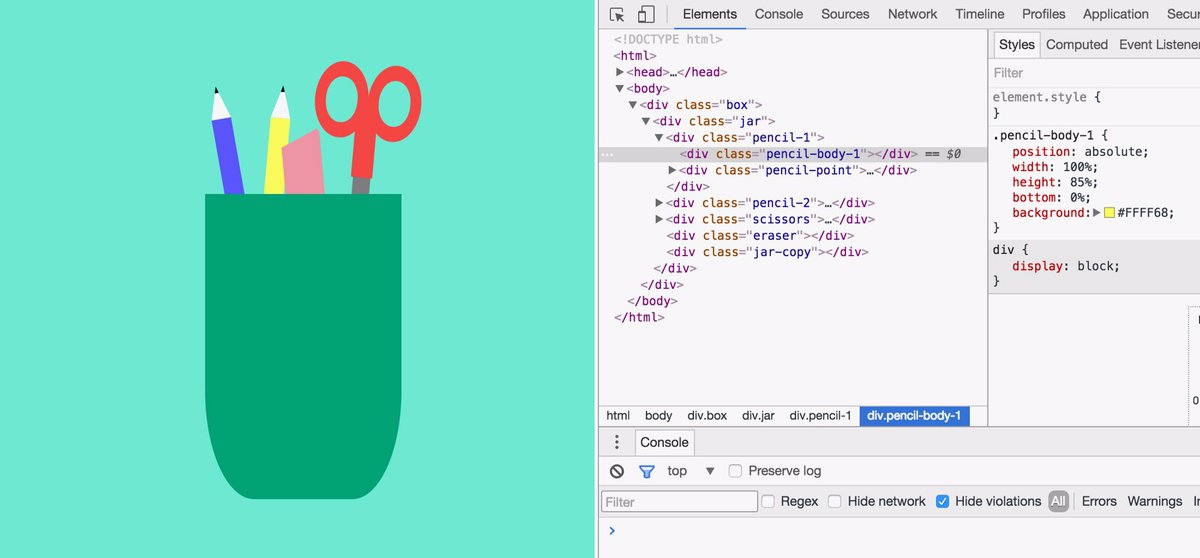This screenshot has width=1200, height=558.
Task: Select the Computed sidebar tab
Action: tap(1077, 44)
